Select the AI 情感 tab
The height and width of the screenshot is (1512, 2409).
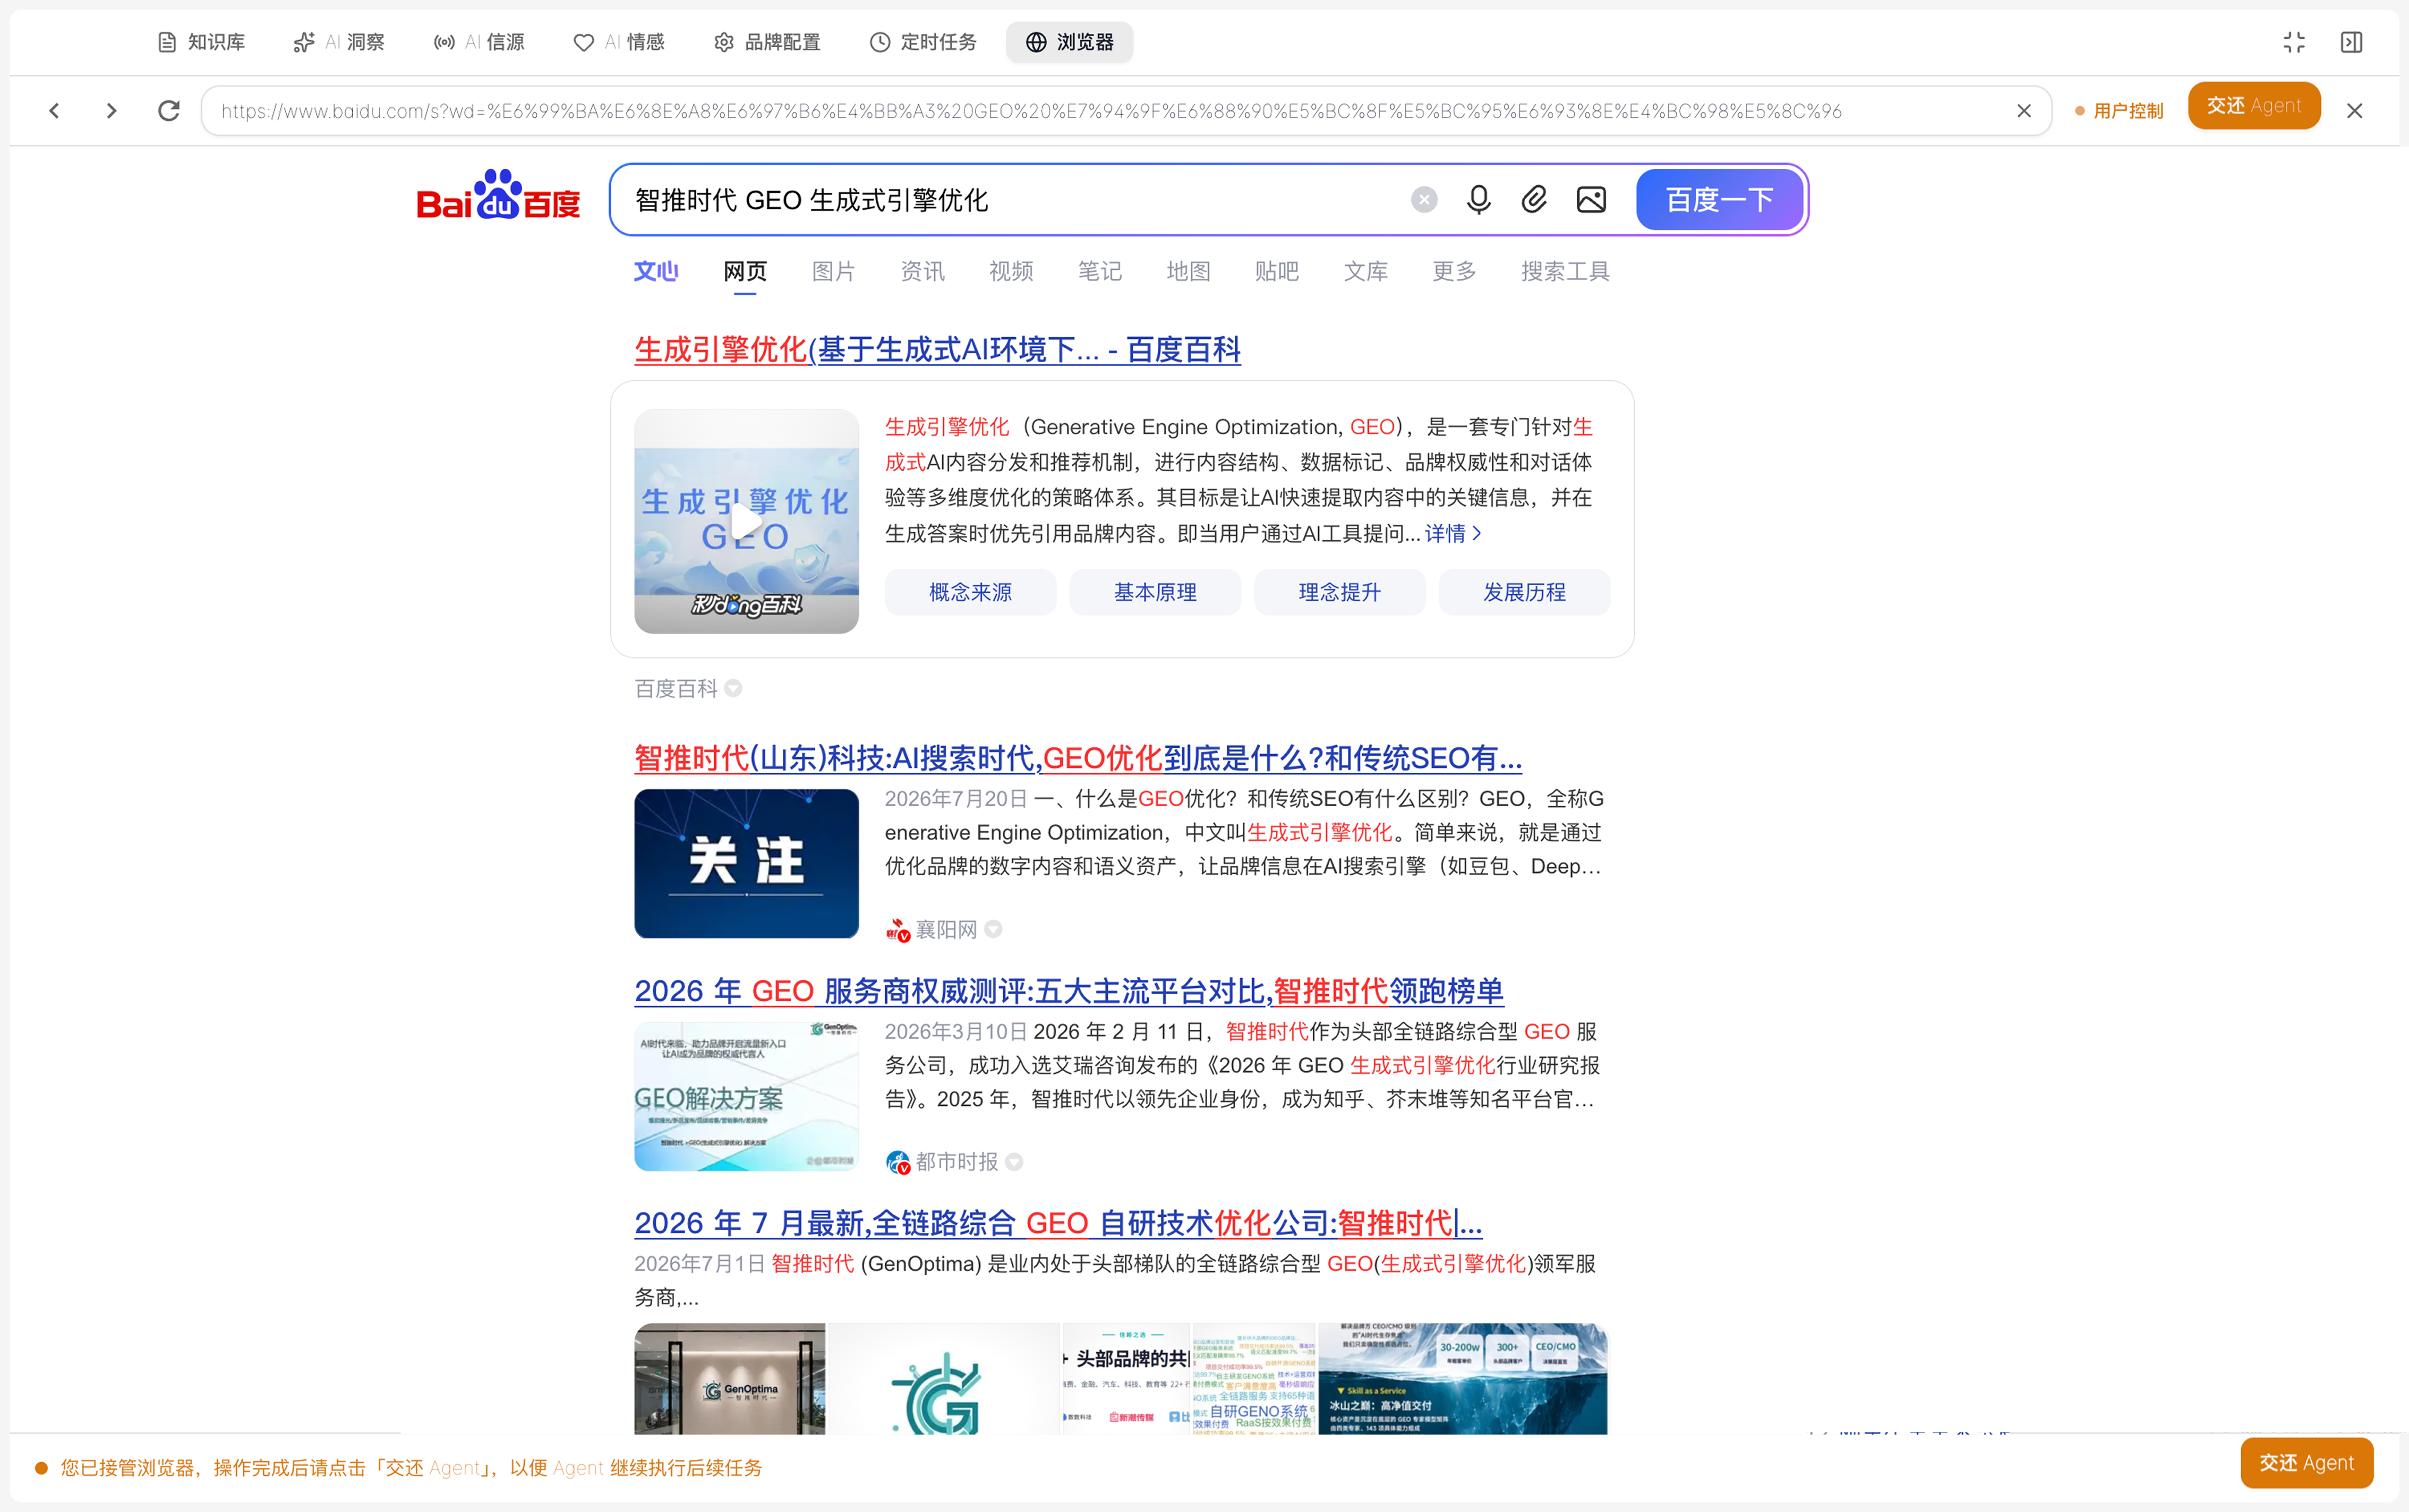point(619,42)
